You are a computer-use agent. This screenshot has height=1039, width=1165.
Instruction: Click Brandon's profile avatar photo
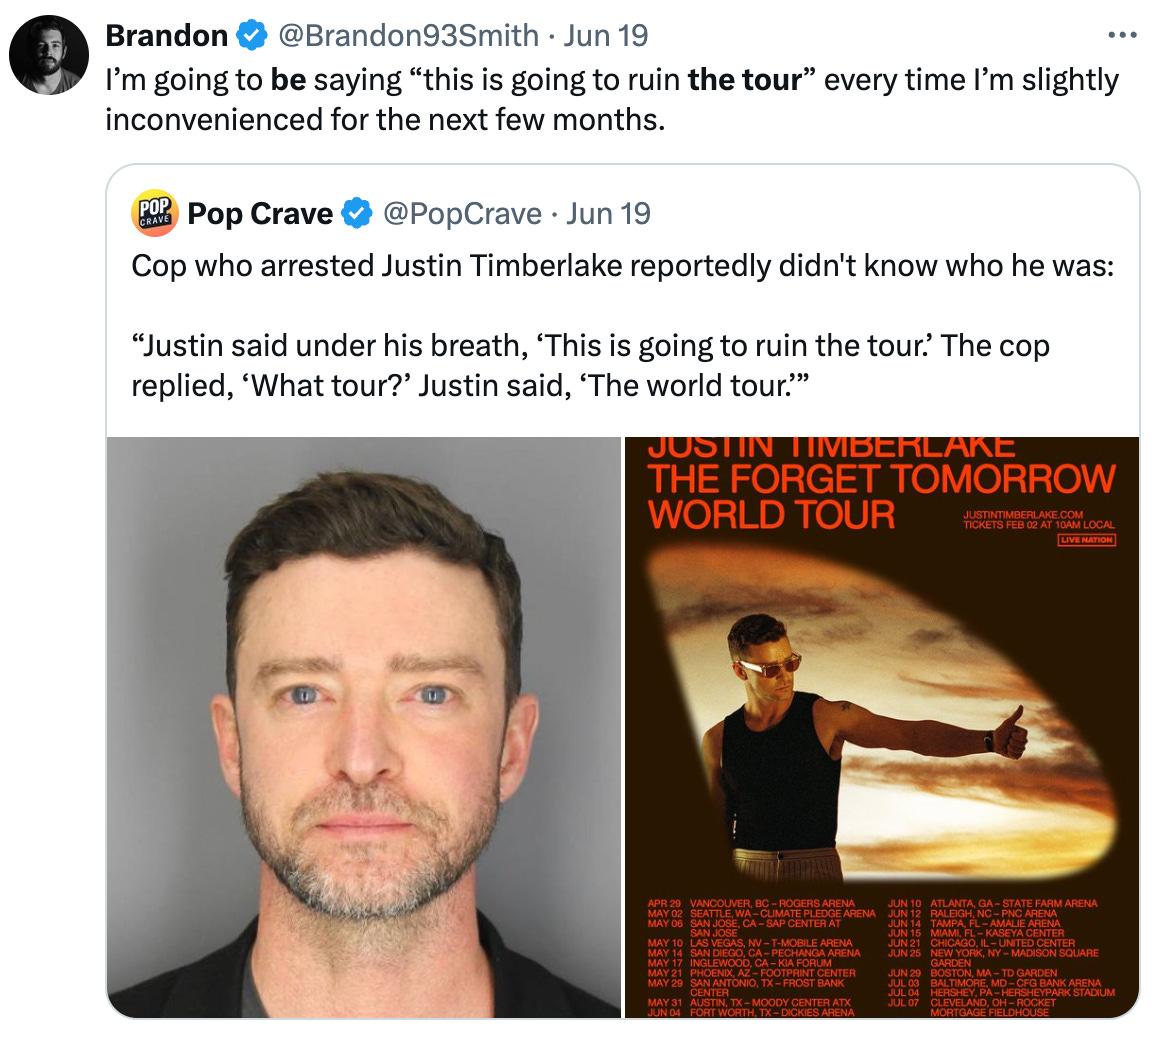point(49,55)
